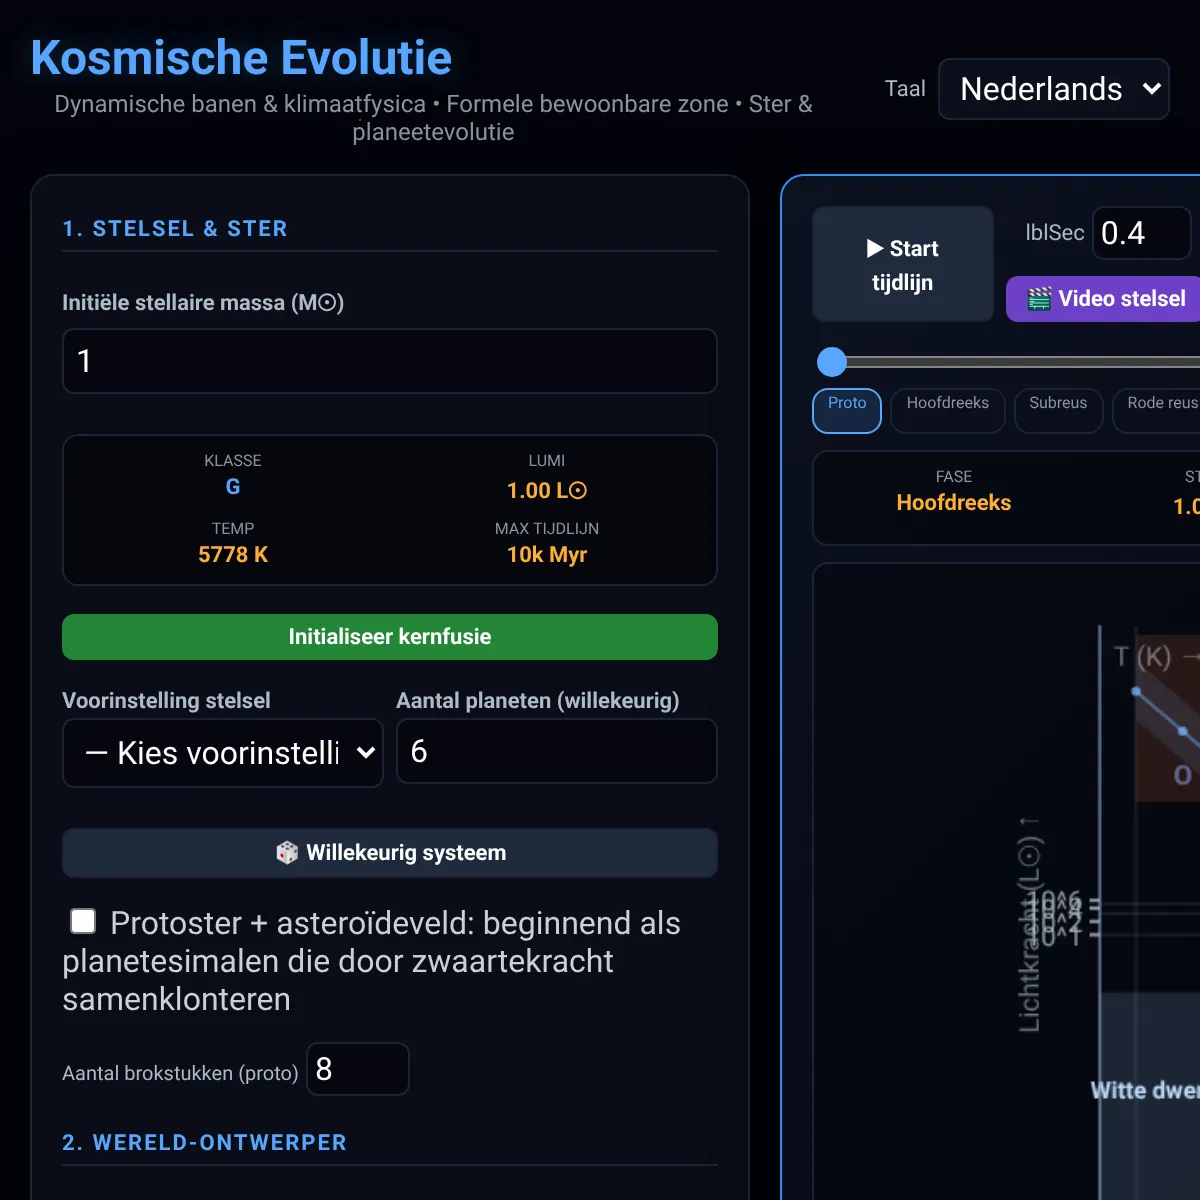This screenshot has height=1200, width=1200.
Task: Click the Aantal planeten input field
Action: (x=557, y=751)
